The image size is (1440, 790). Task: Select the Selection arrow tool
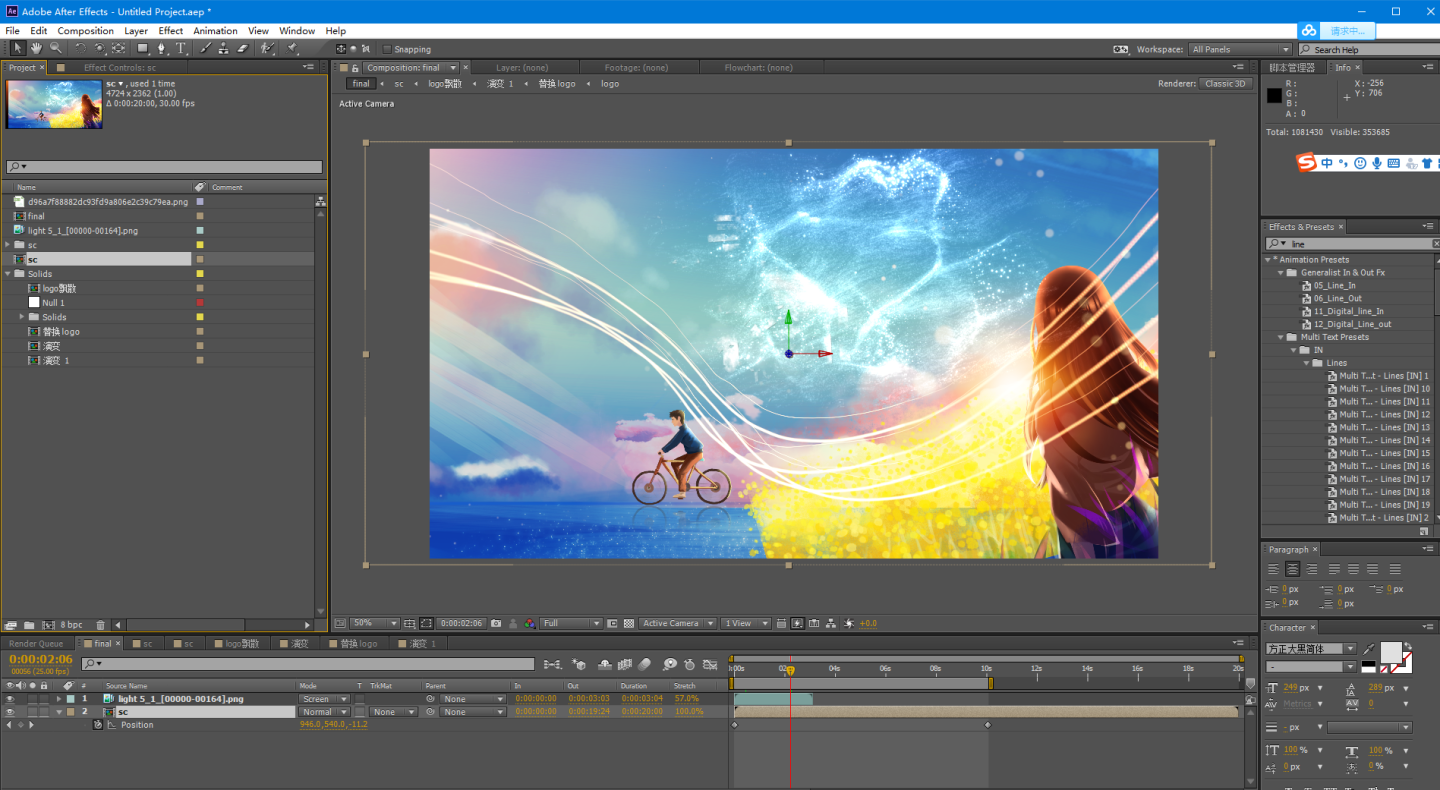point(18,48)
